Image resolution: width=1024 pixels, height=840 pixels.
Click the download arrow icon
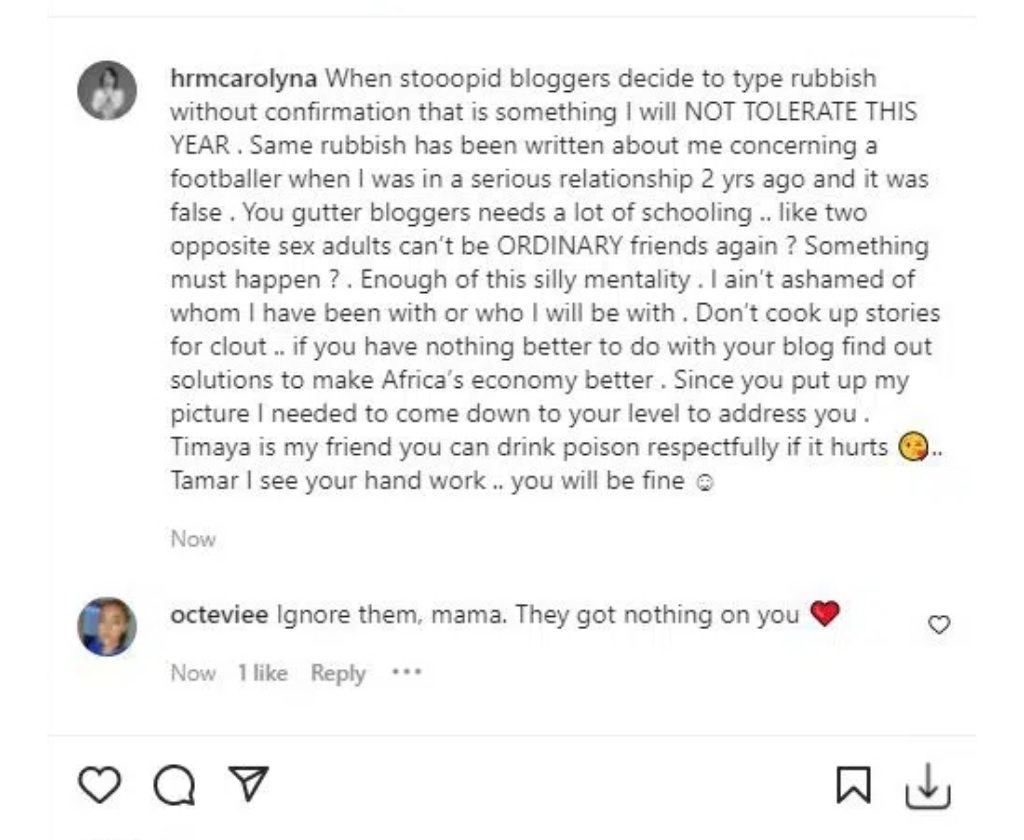(x=927, y=786)
